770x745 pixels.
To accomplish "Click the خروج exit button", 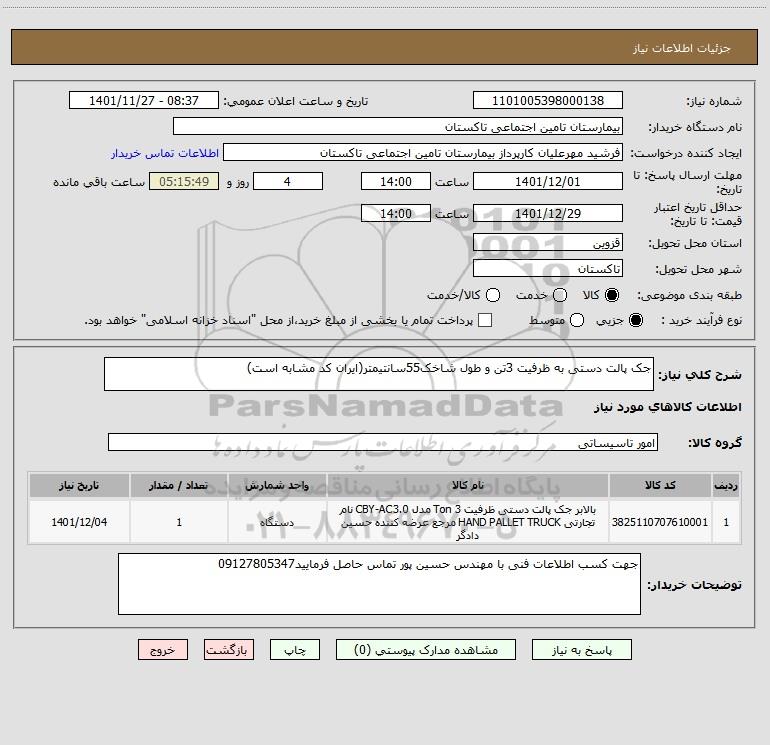I will coord(163,650).
